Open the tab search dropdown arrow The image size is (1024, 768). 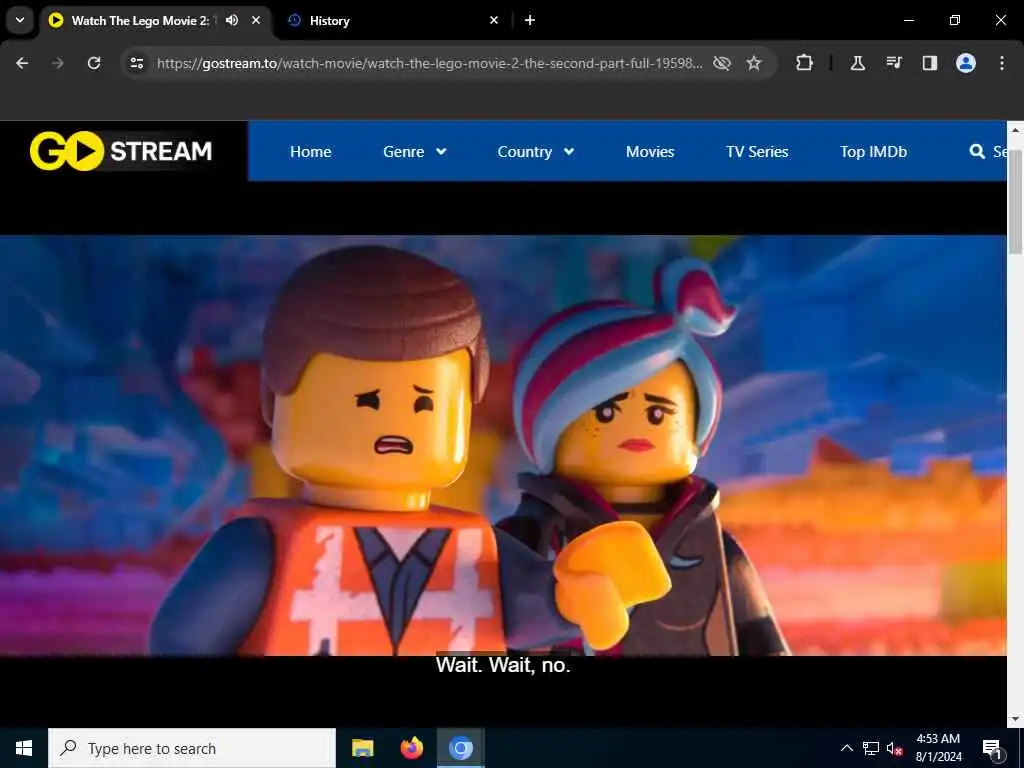coord(20,20)
